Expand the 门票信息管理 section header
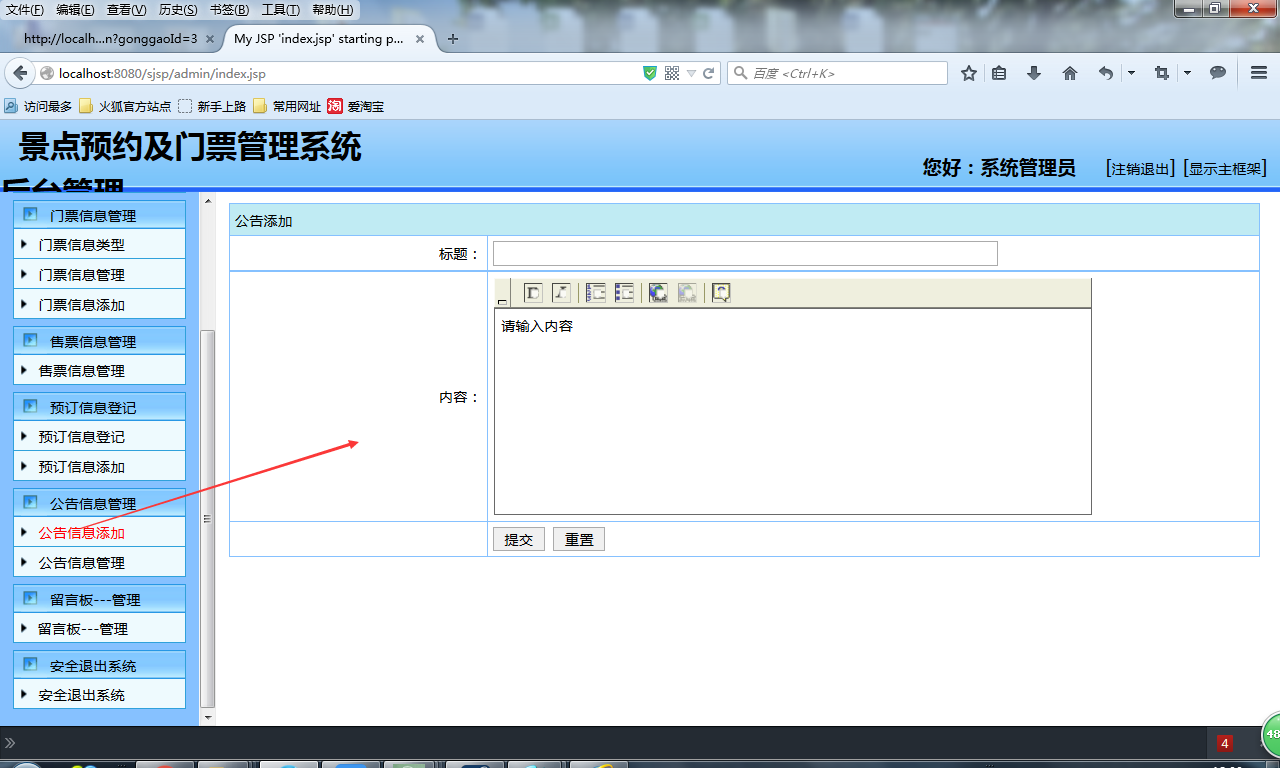 click(x=100, y=215)
